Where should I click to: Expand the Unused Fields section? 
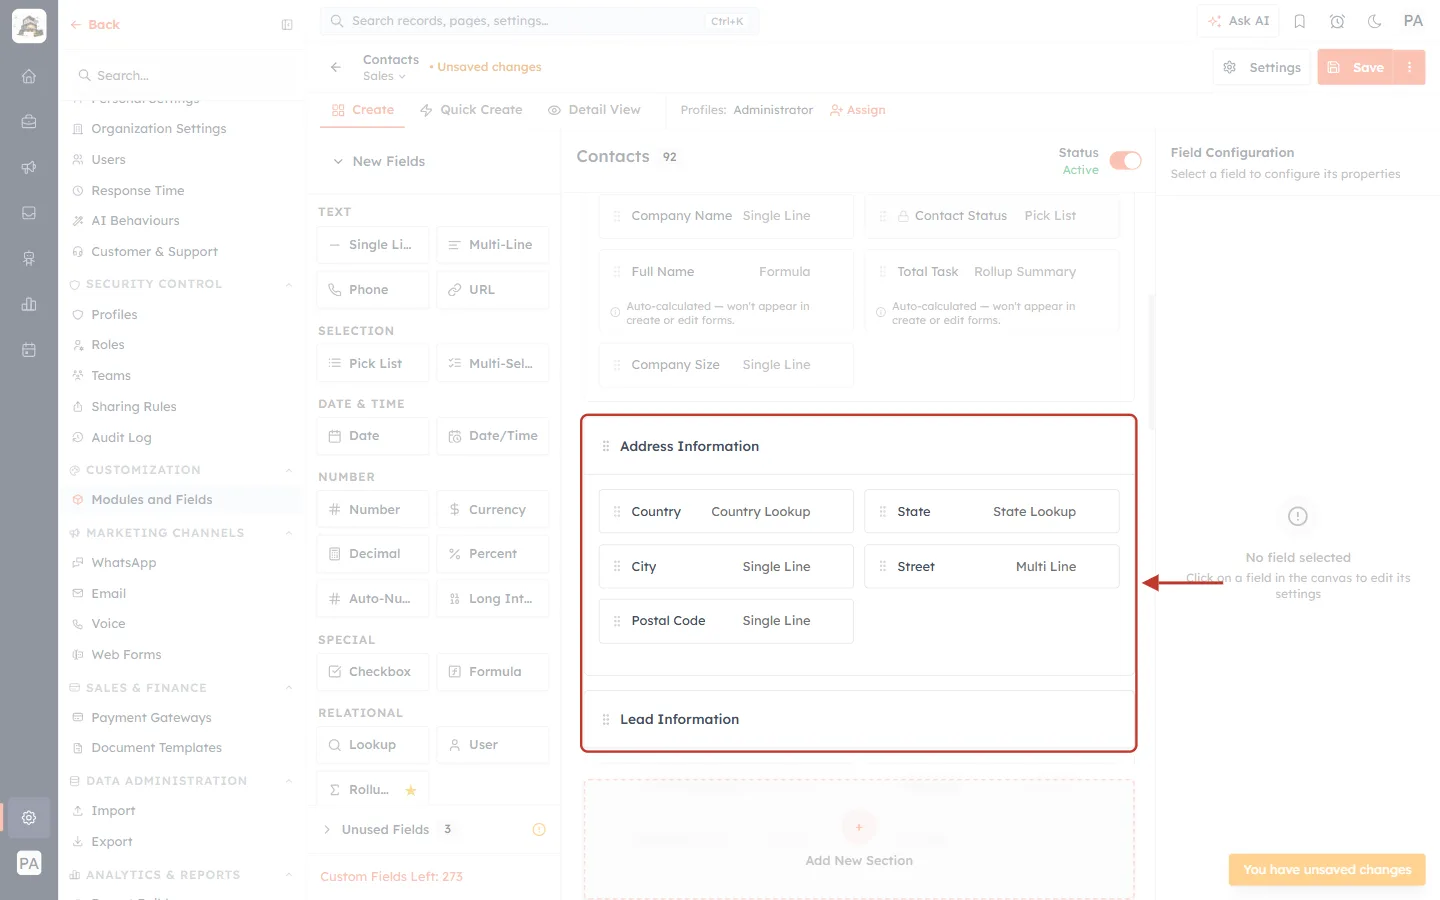327,829
